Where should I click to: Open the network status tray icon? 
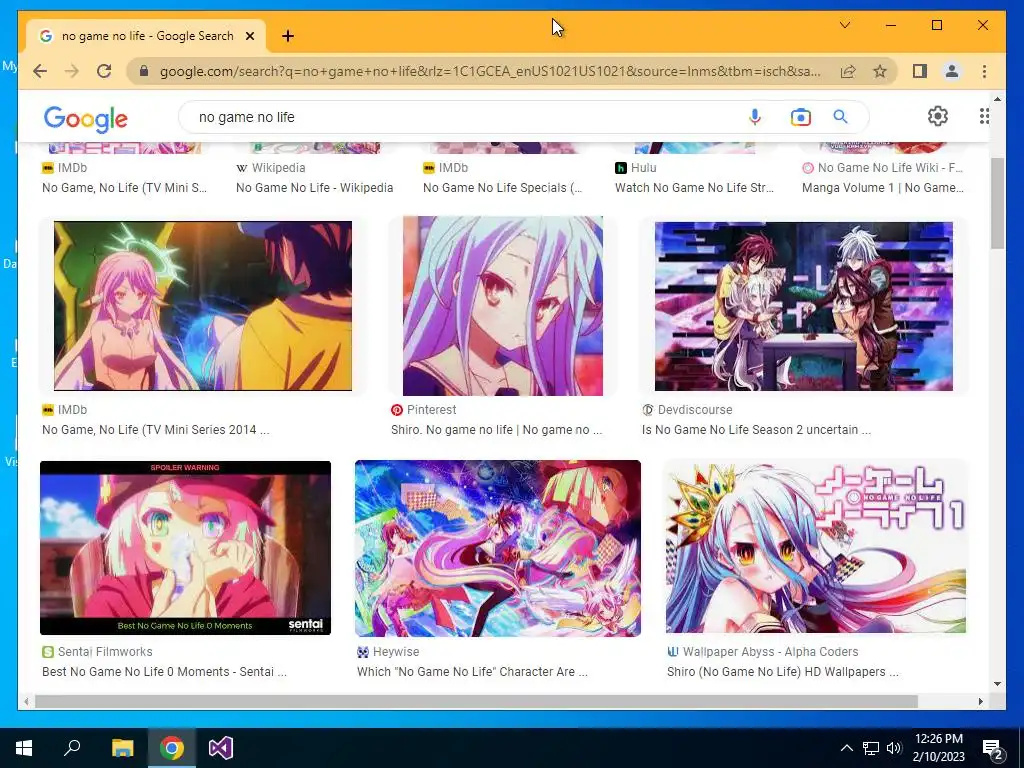click(x=871, y=748)
